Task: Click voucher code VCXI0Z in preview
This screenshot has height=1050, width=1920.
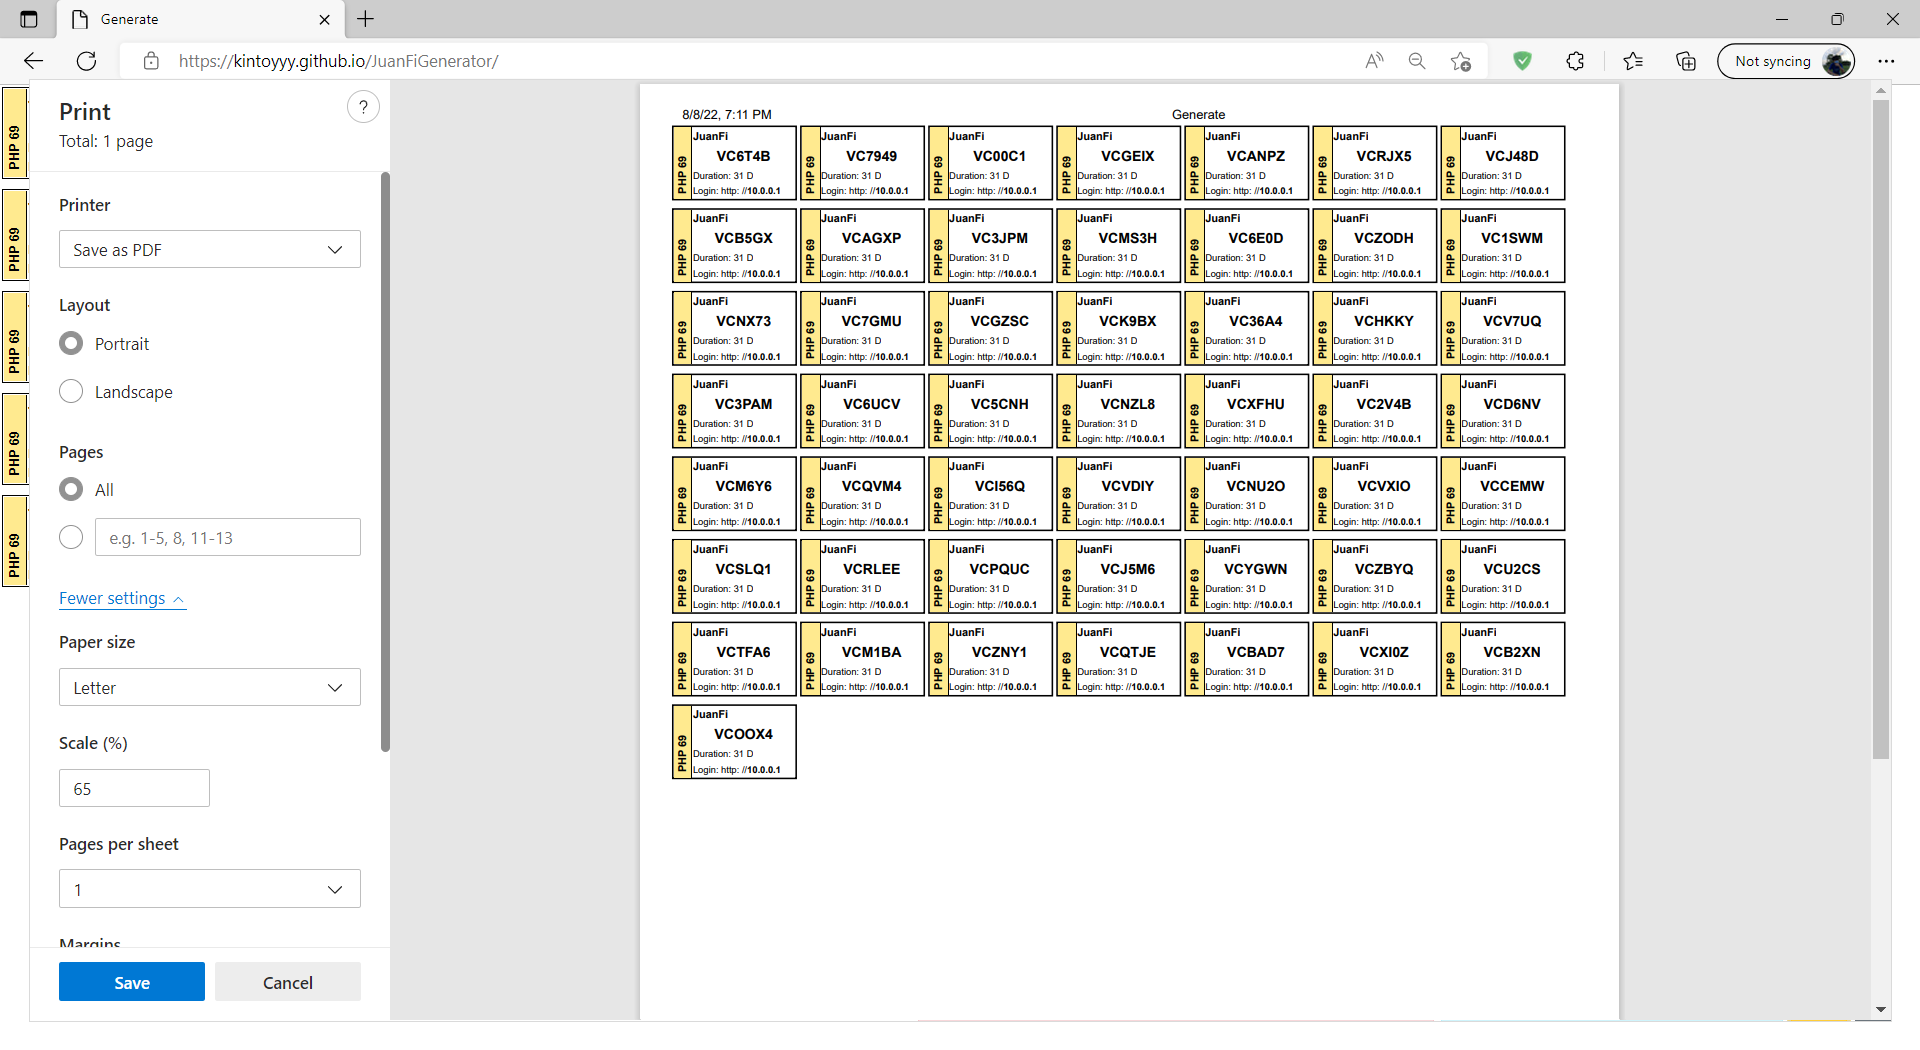Action: pos(1384,652)
